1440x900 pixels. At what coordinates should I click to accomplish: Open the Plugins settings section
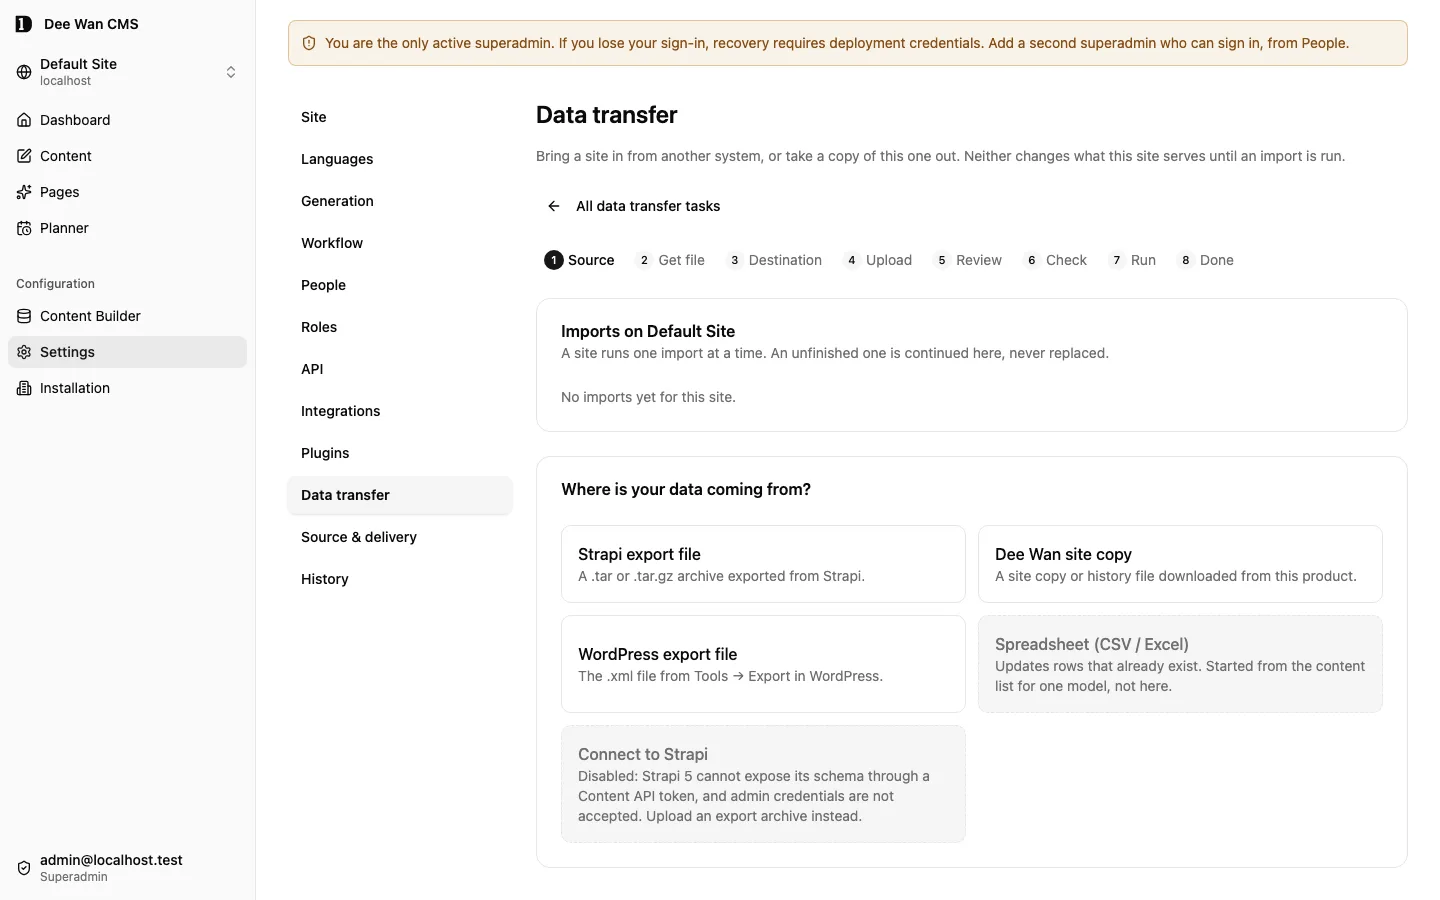point(400,453)
